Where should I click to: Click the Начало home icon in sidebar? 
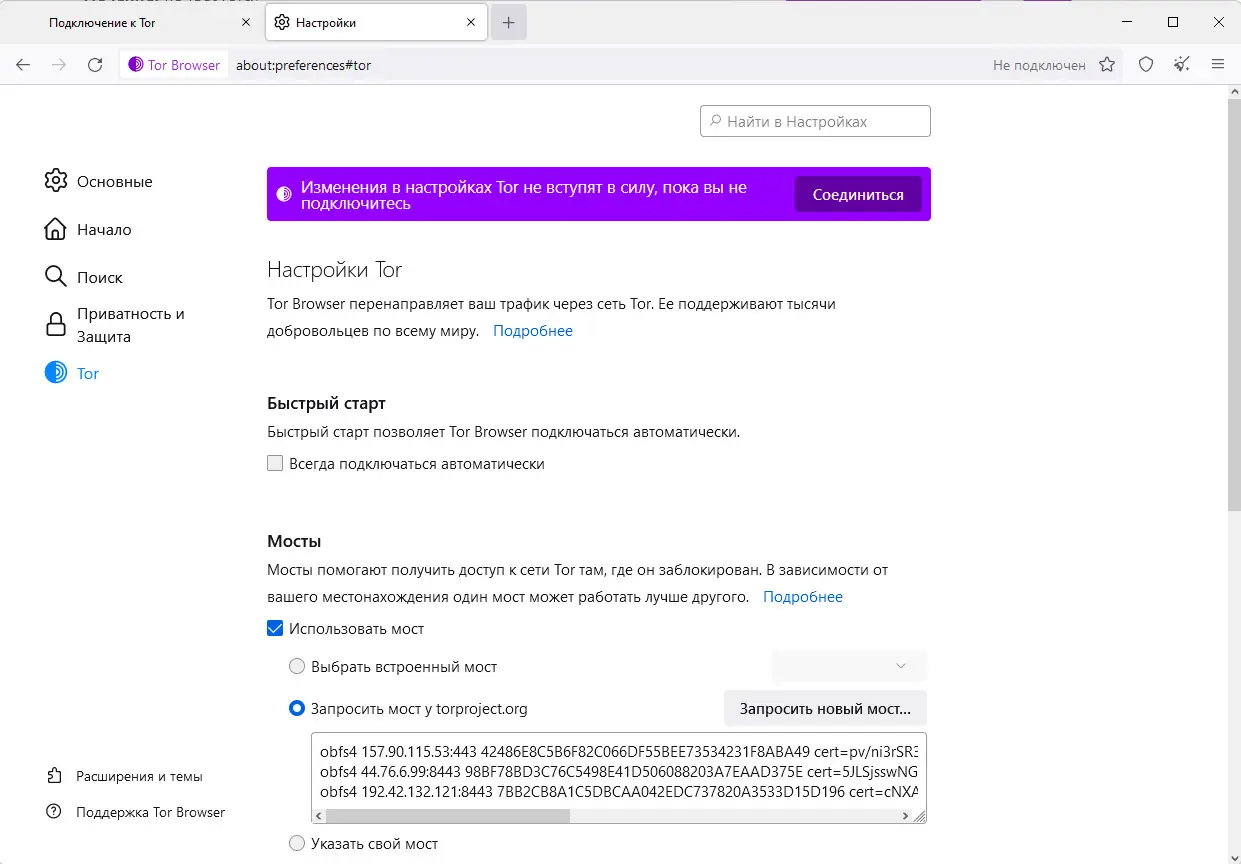pyautogui.click(x=55, y=229)
